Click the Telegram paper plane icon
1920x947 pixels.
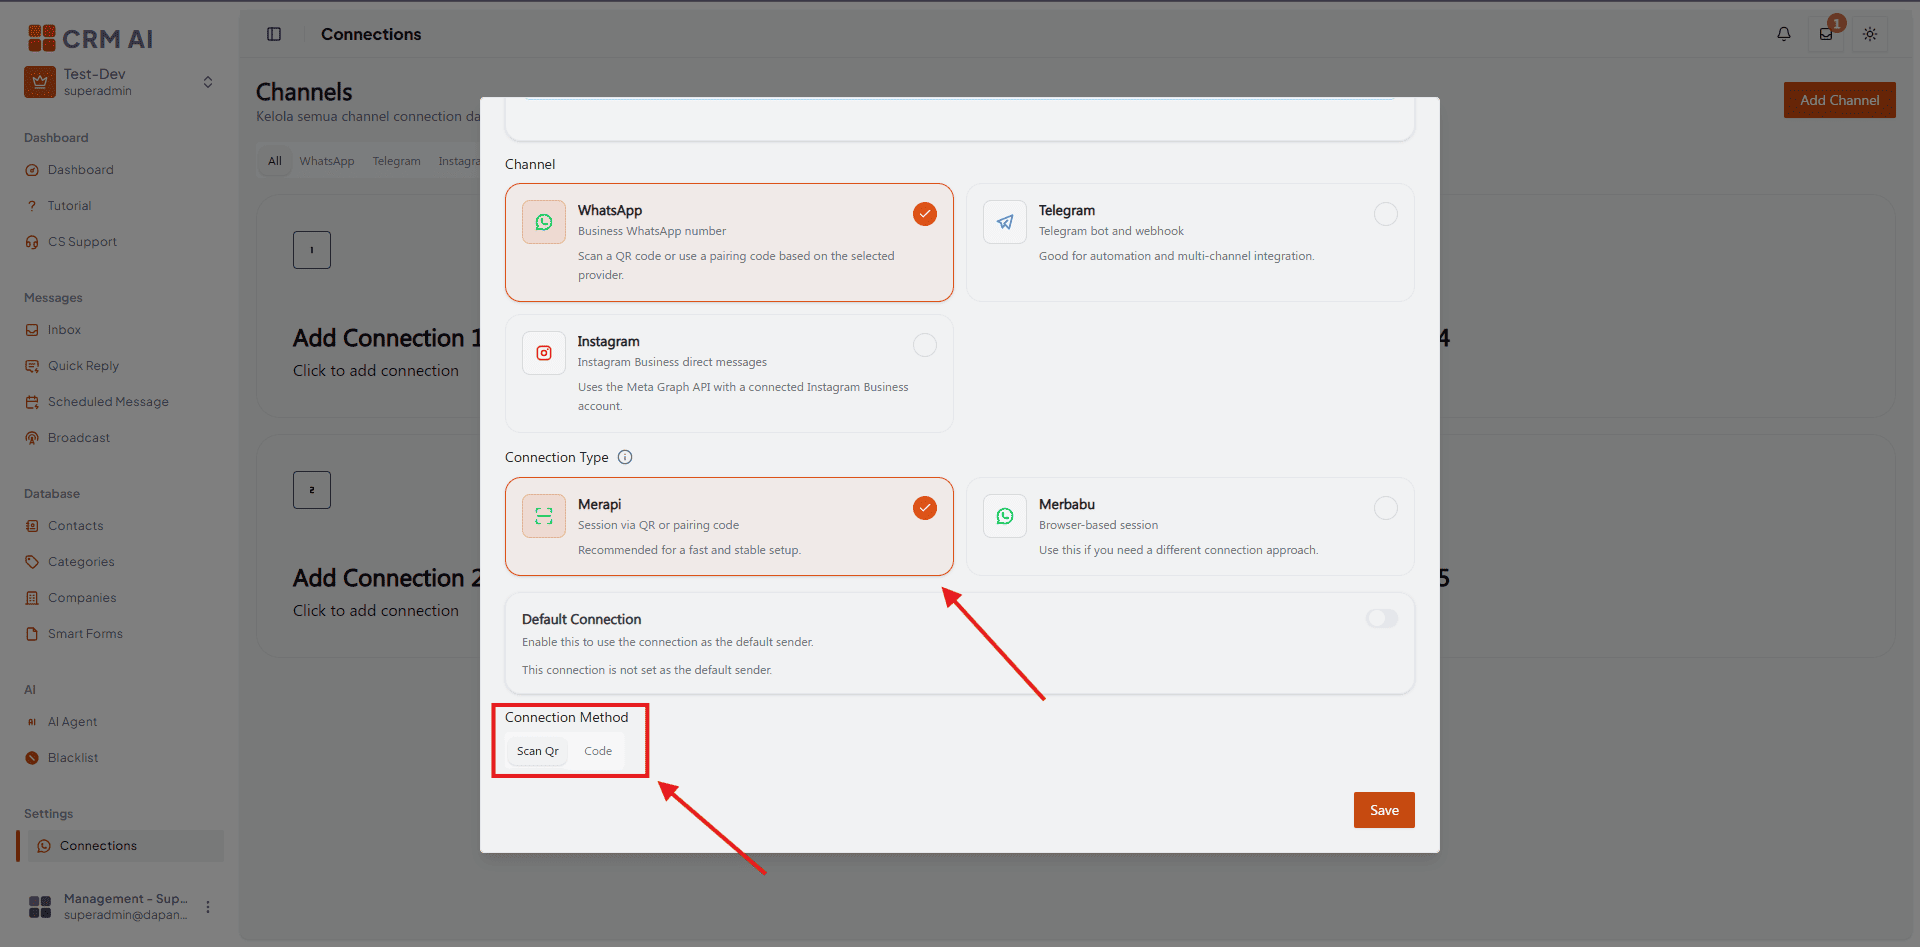(x=1005, y=222)
